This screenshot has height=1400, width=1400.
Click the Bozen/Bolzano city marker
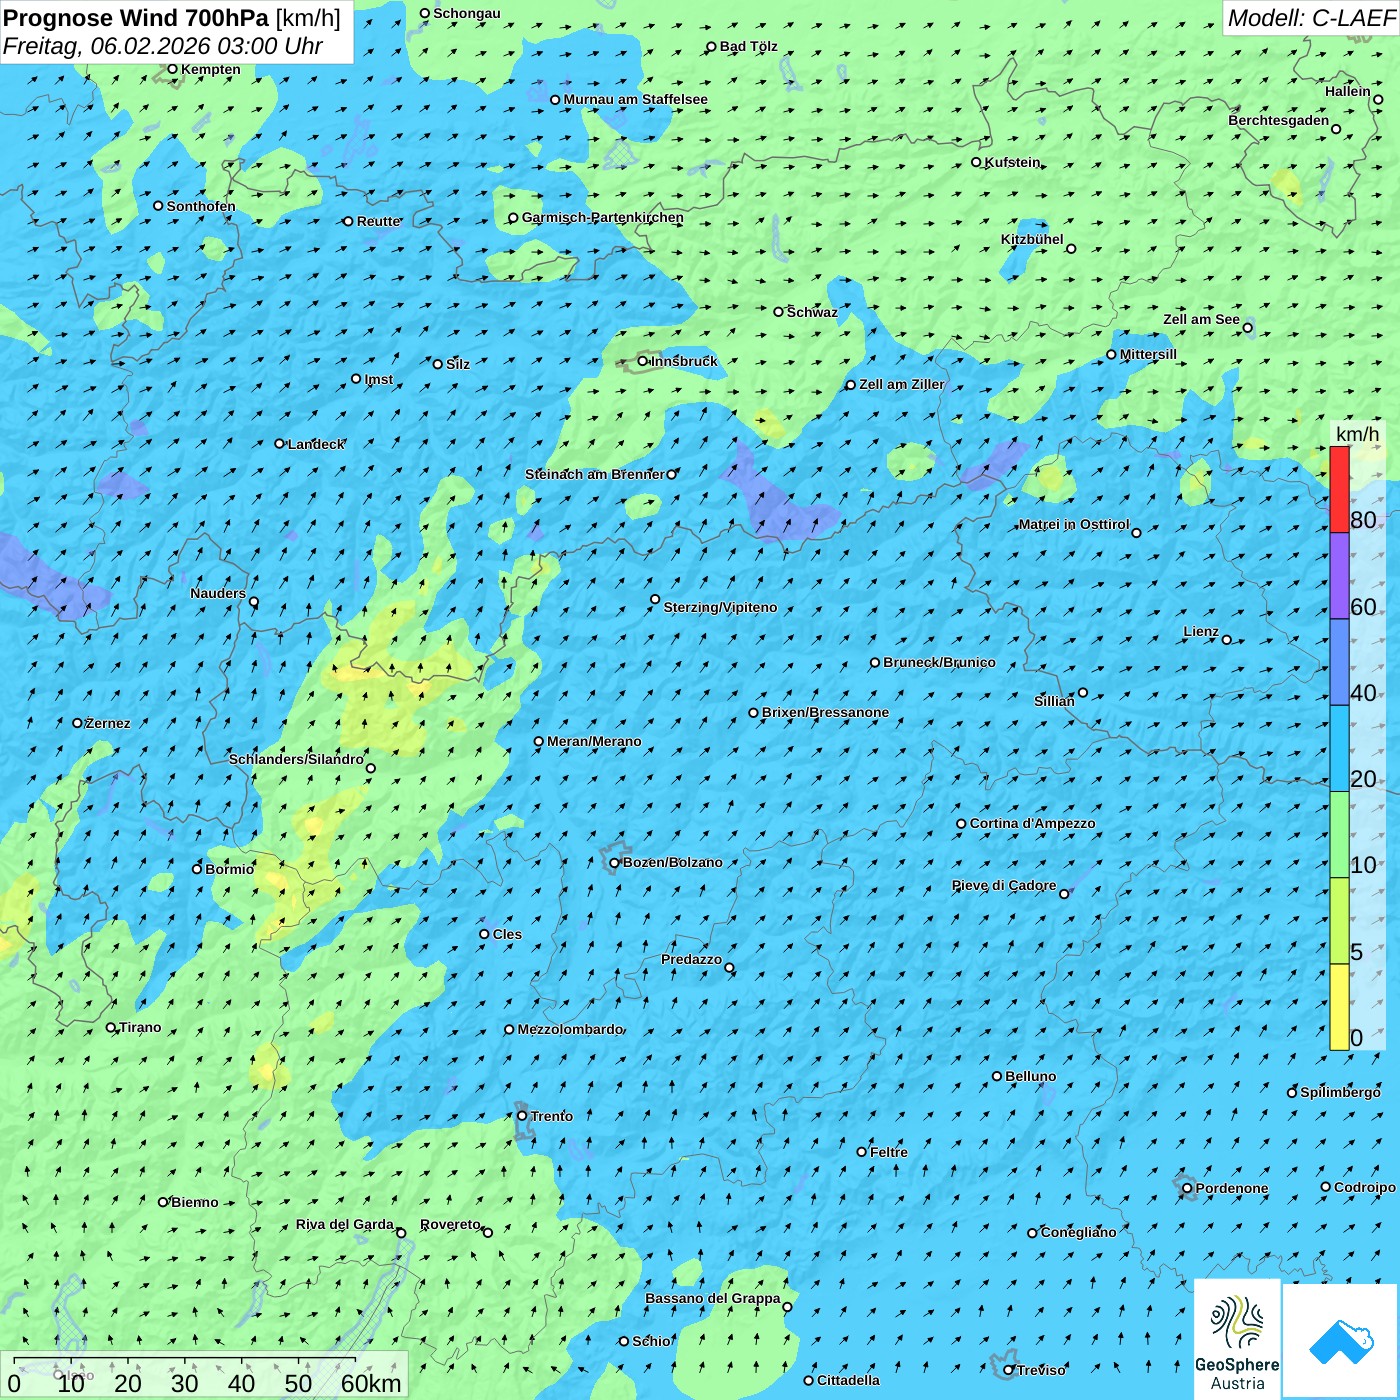click(615, 863)
